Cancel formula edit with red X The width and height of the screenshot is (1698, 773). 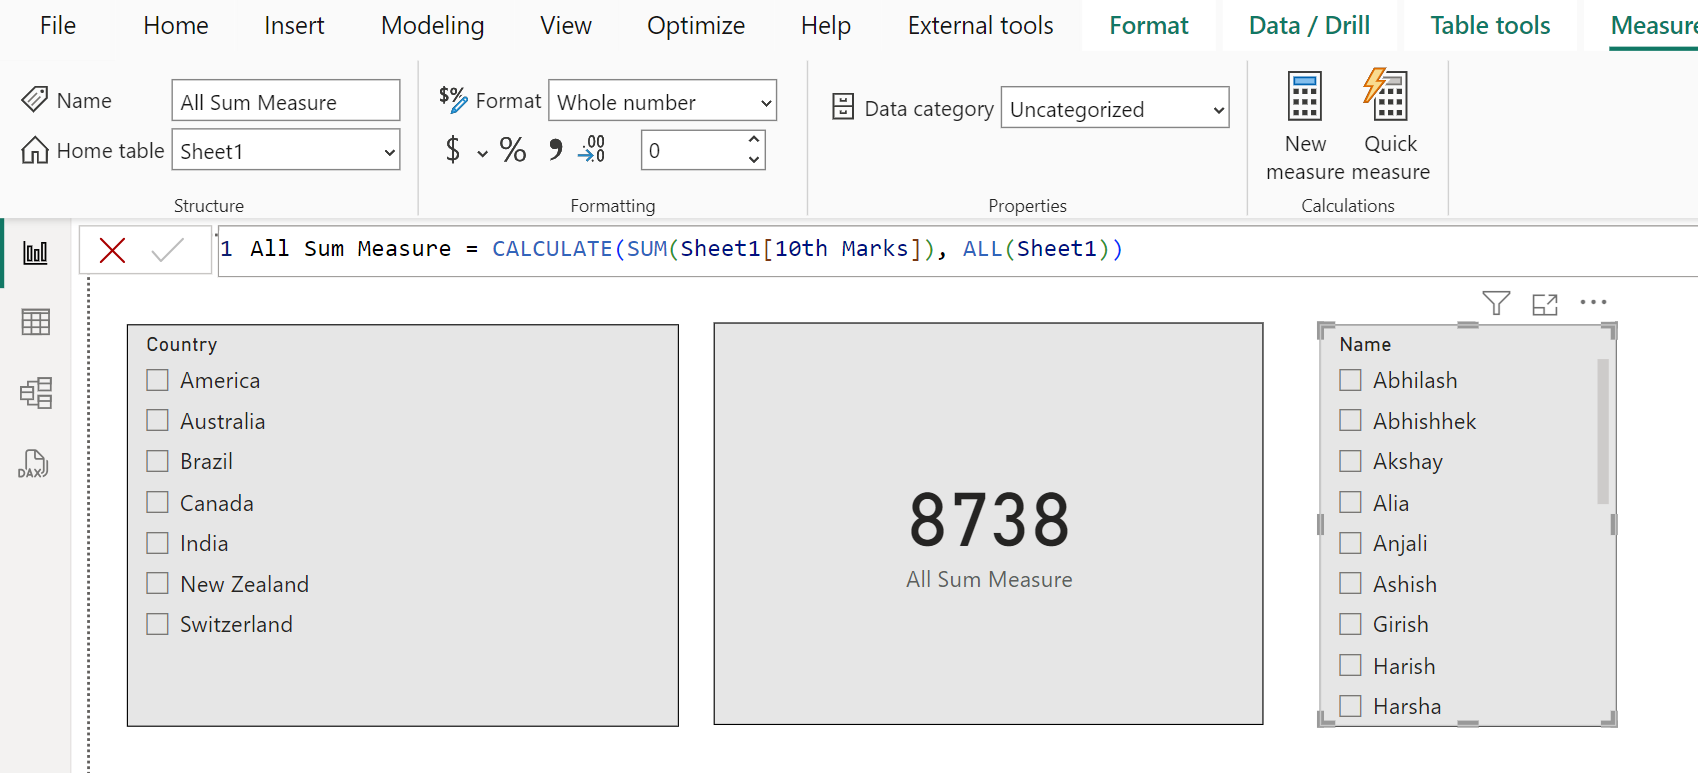click(x=113, y=250)
